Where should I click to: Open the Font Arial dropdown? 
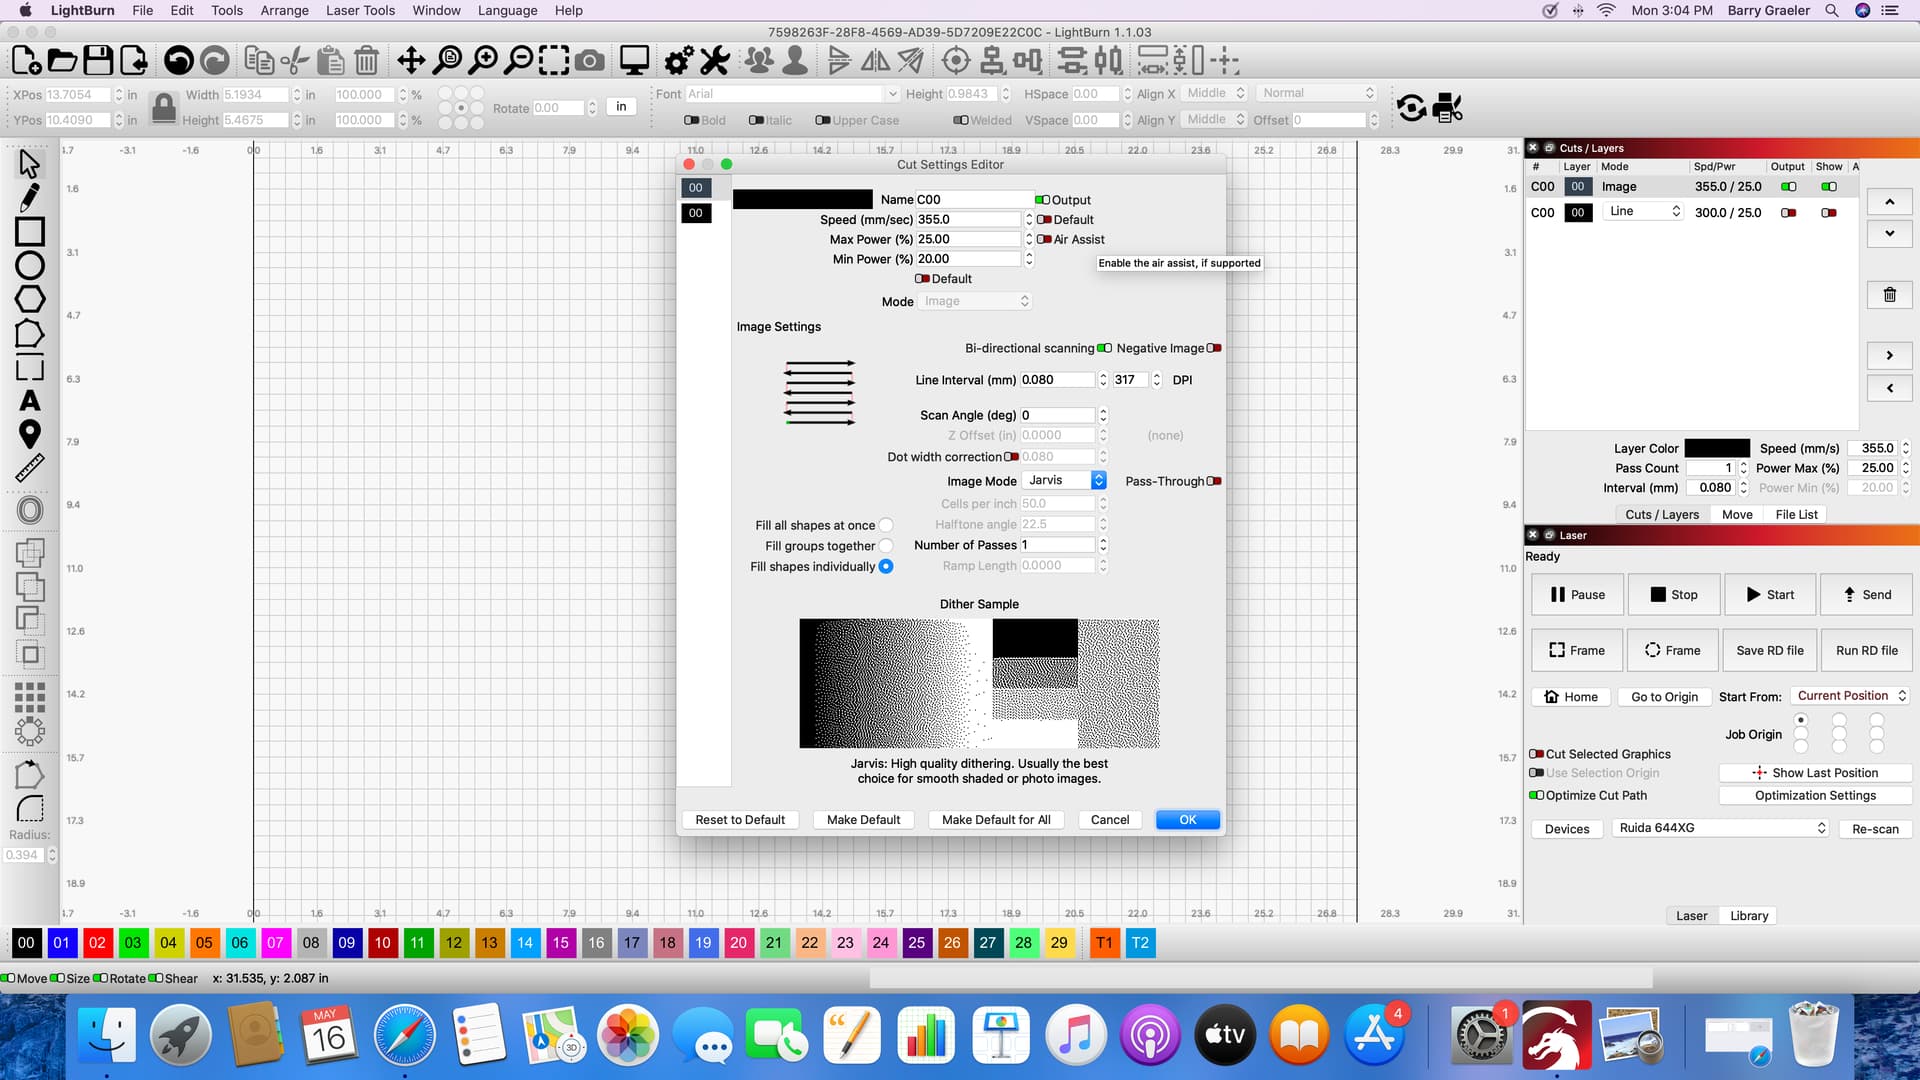(x=792, y=94)
